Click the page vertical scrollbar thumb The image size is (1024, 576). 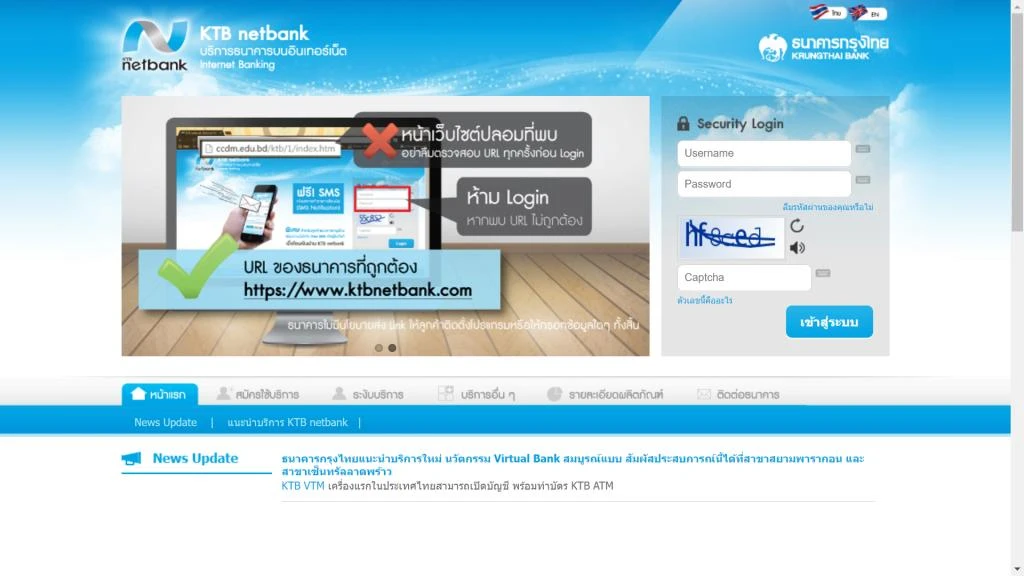tap(1017, 121)
